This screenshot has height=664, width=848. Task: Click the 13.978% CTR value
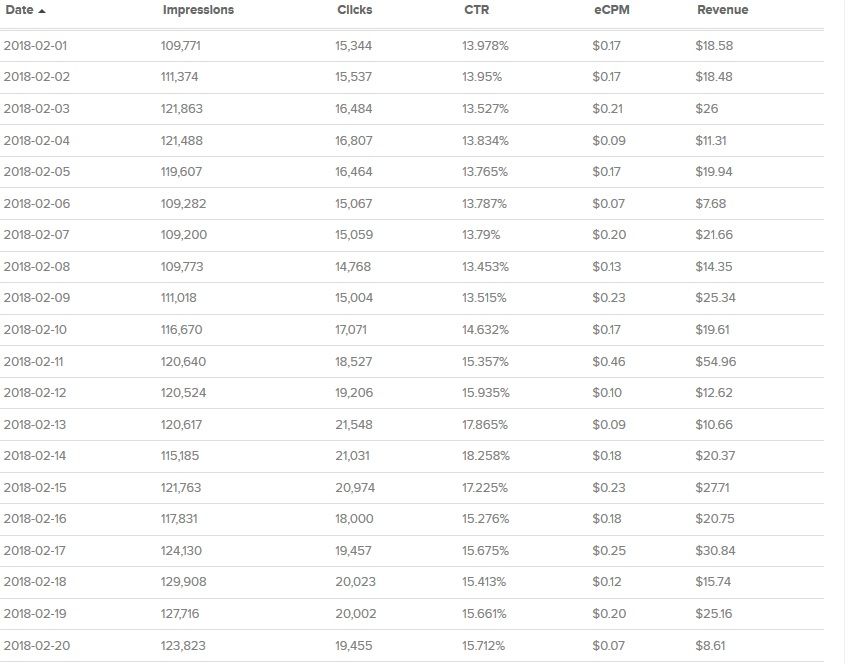[485, 46]
